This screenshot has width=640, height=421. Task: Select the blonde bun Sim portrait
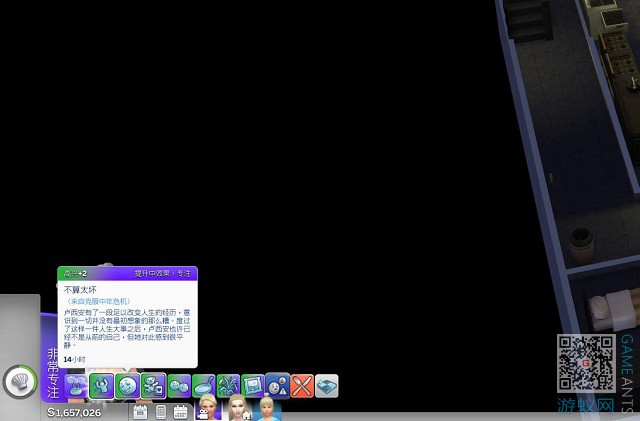click(267, 408)
